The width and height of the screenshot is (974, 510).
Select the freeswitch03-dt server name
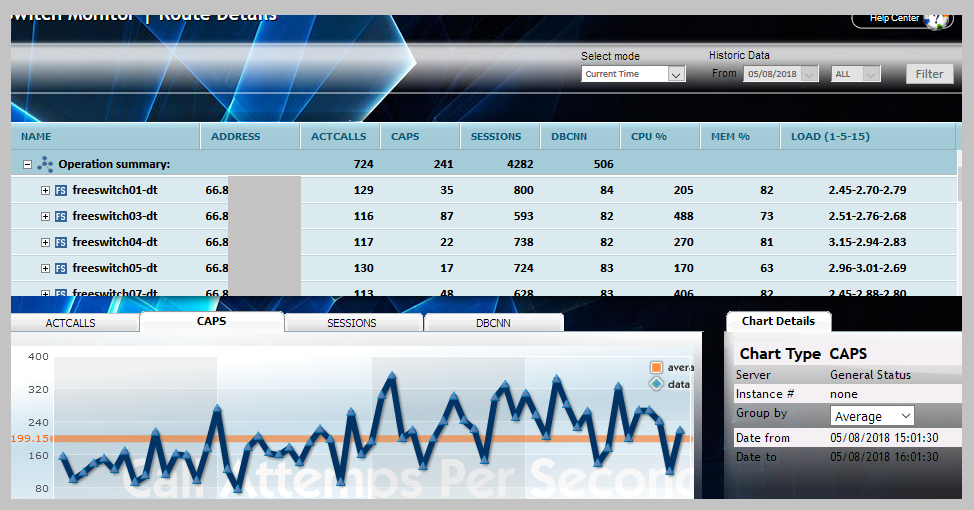115,216
